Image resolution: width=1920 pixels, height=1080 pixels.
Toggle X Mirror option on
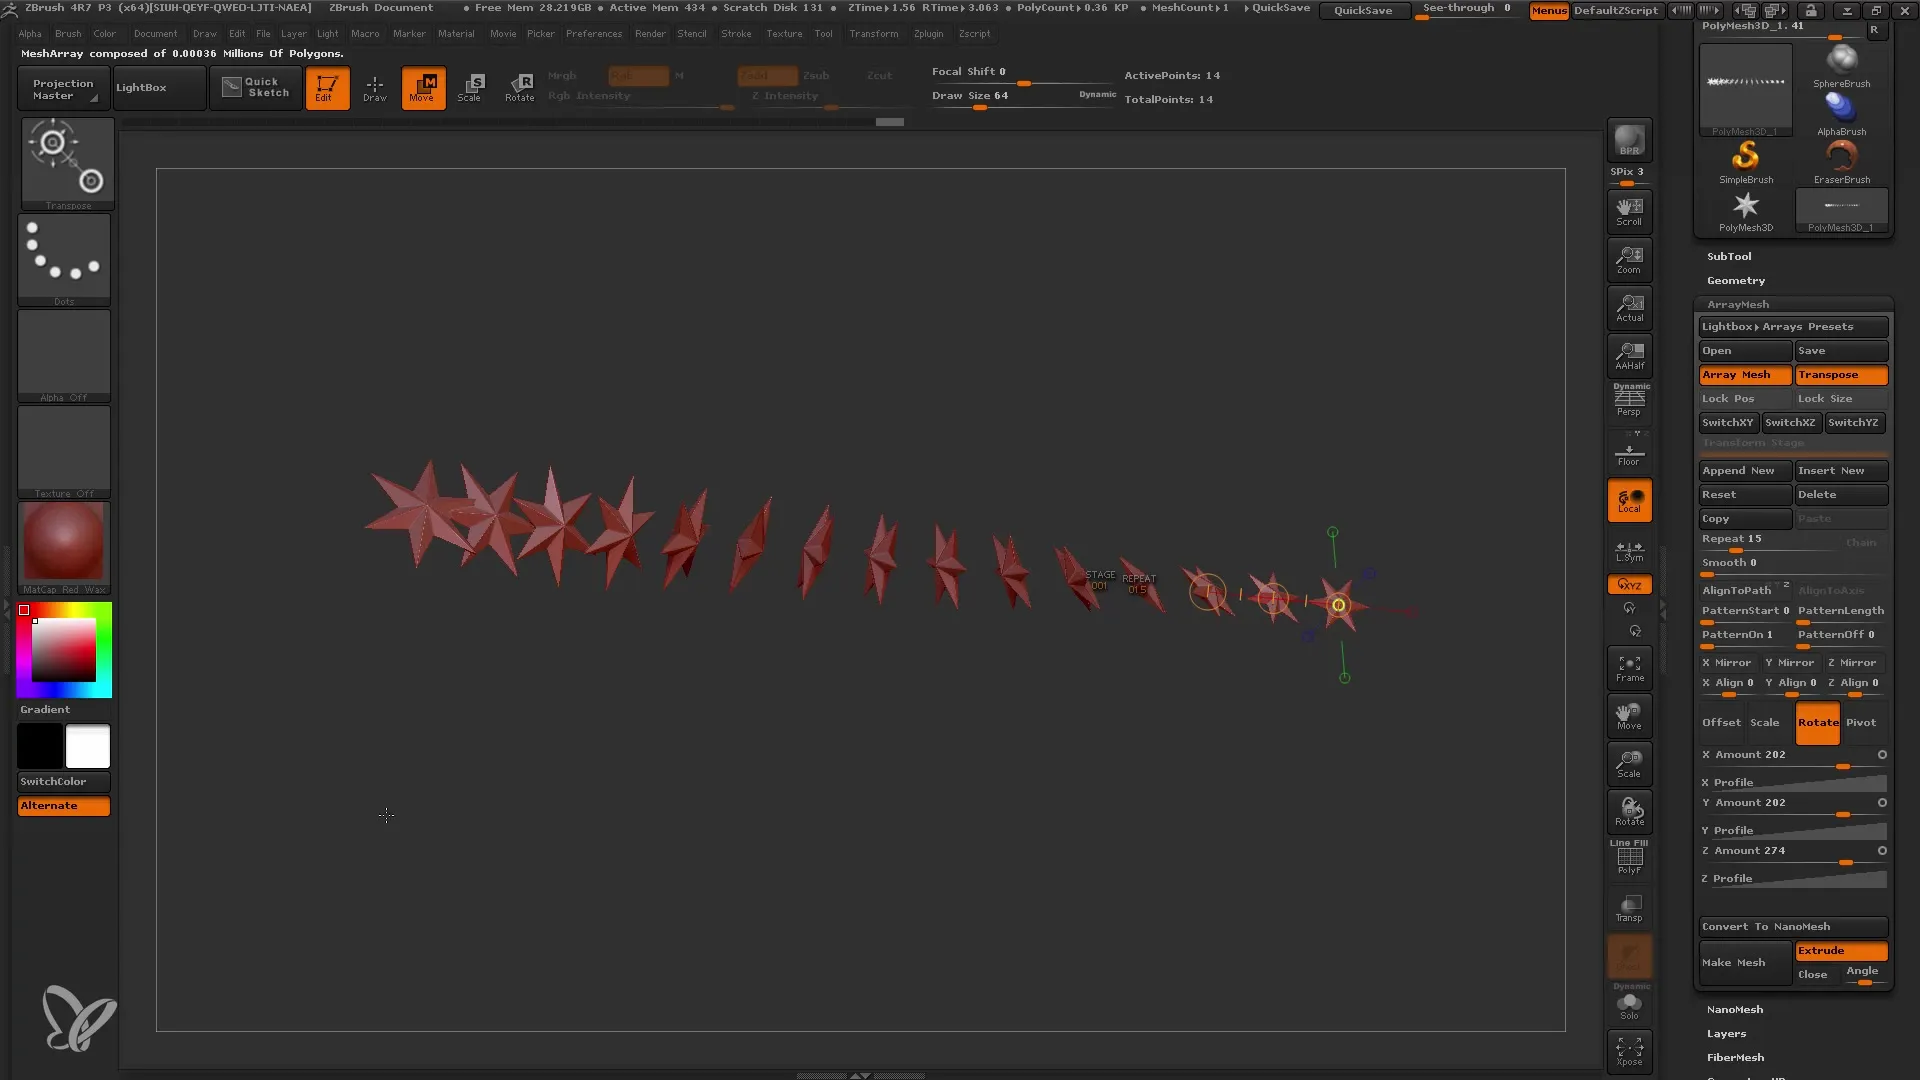(1727, 661)
